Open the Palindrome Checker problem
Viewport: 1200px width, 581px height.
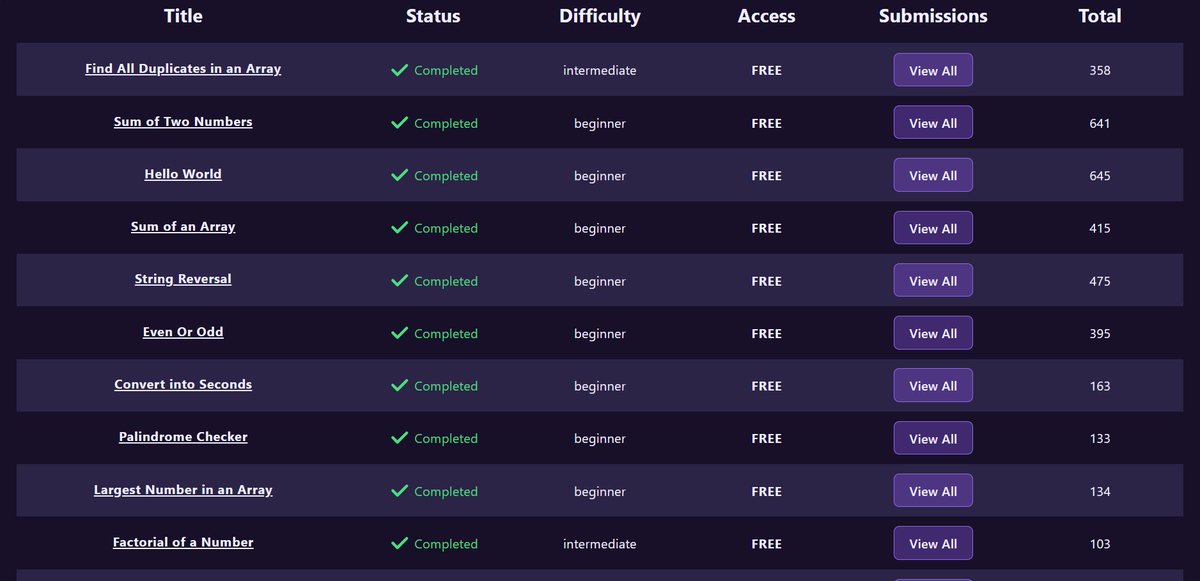[183, 437]
